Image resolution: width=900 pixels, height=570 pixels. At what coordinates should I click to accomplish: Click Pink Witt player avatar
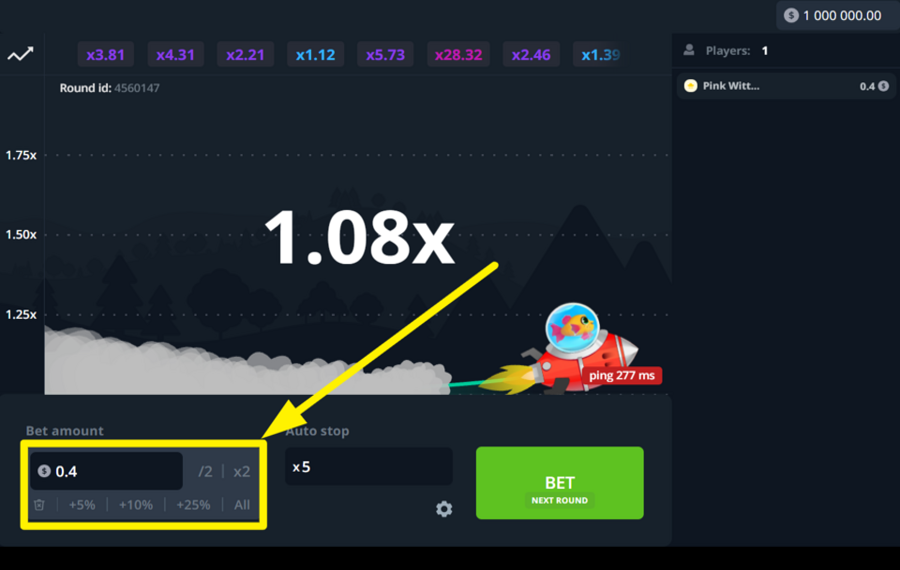pos(690,86)
